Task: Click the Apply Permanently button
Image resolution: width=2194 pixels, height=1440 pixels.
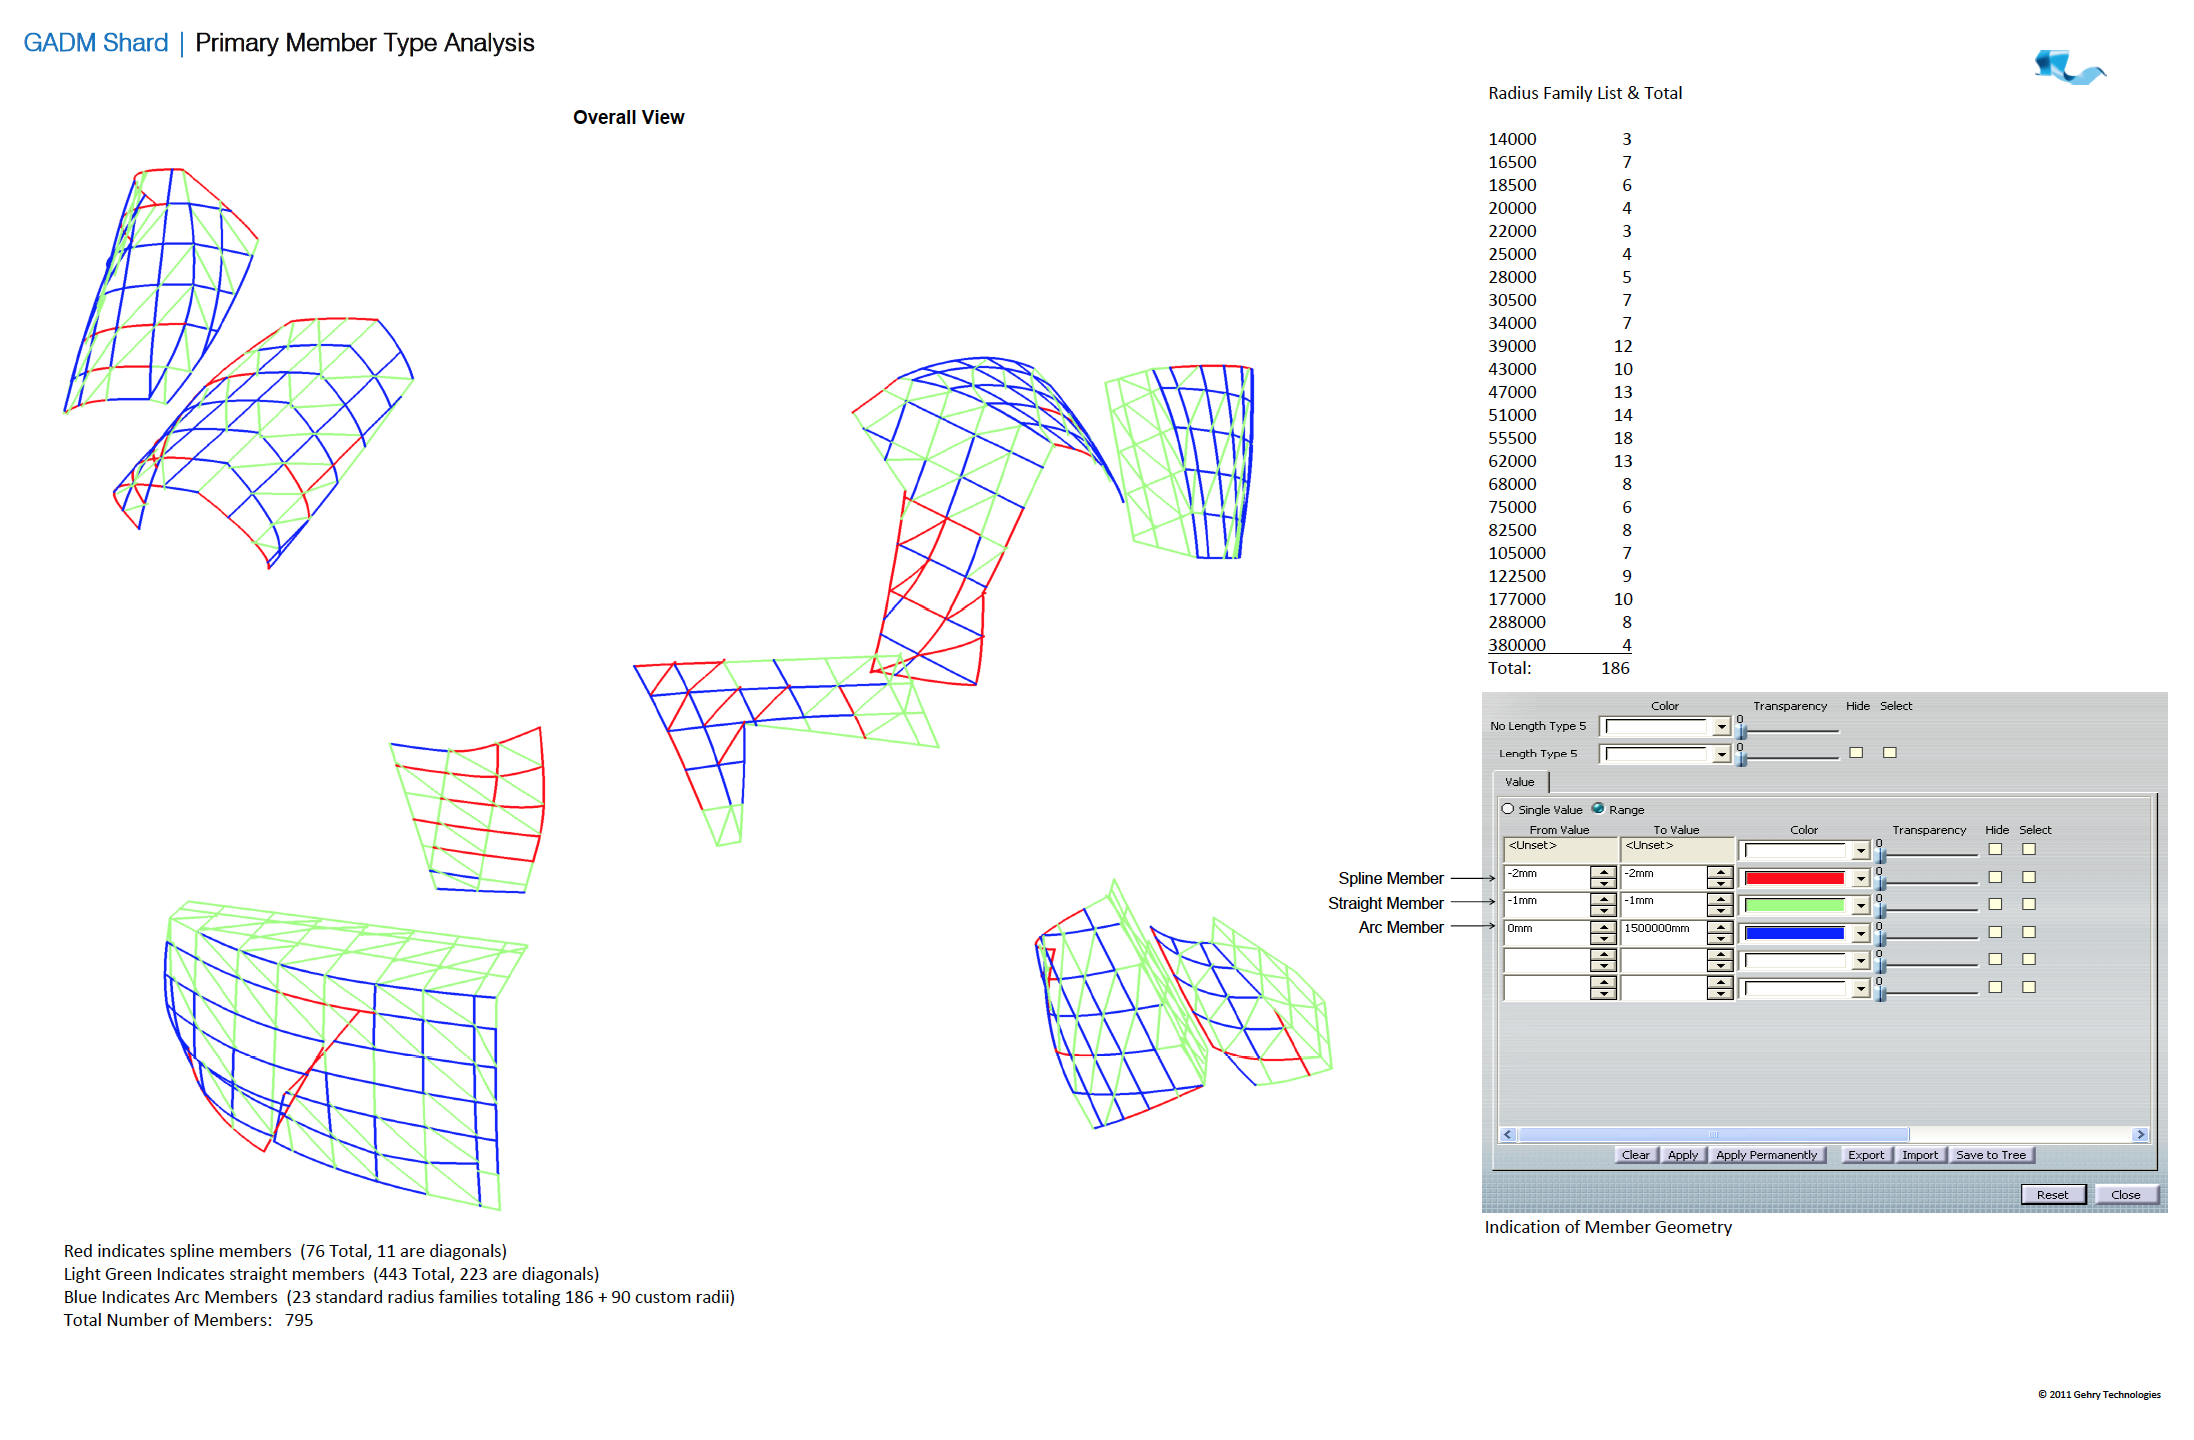Action: click(1766, 1155)
